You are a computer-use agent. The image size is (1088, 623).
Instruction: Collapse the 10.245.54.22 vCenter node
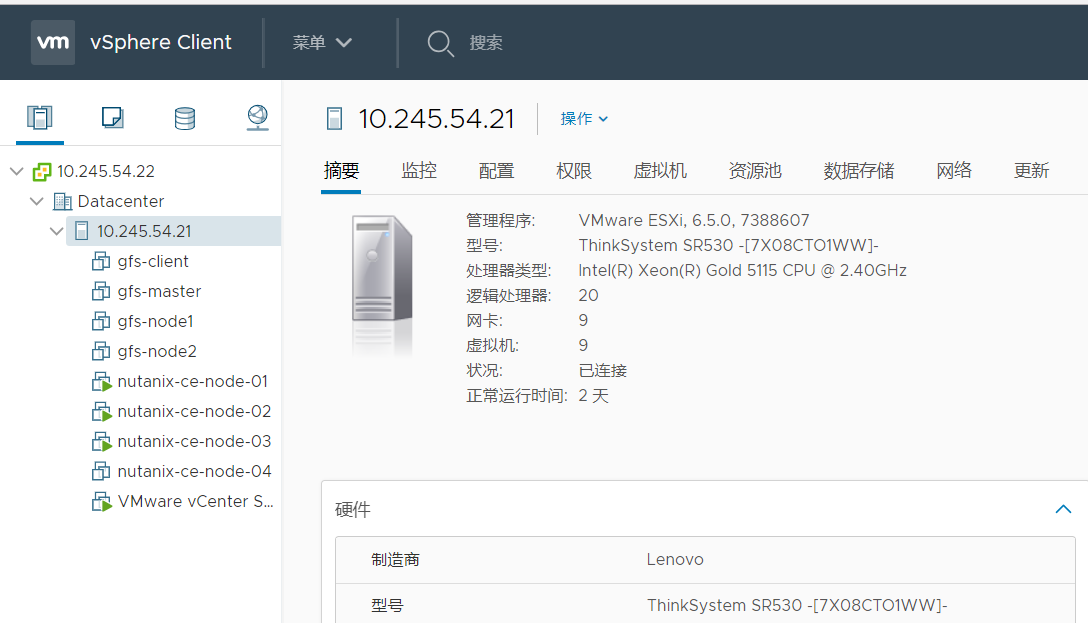pos(17,171)
